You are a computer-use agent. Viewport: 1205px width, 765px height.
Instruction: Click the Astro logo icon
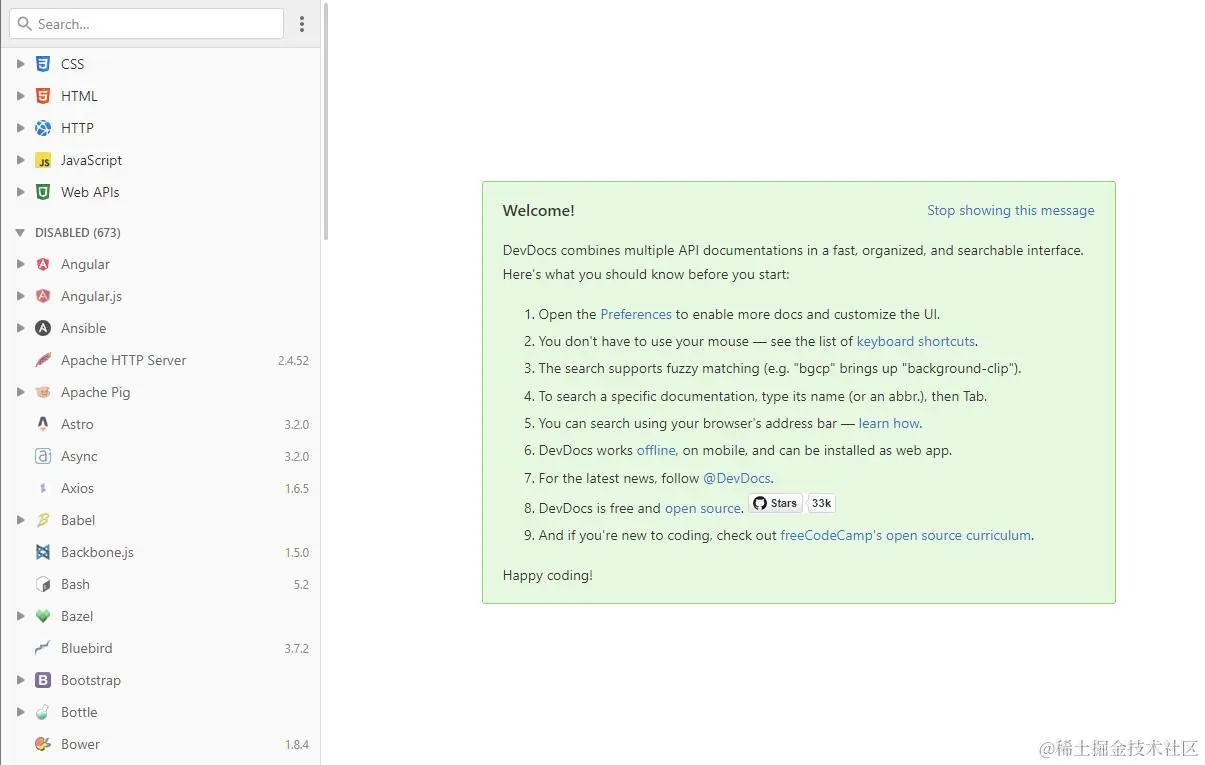43,424
